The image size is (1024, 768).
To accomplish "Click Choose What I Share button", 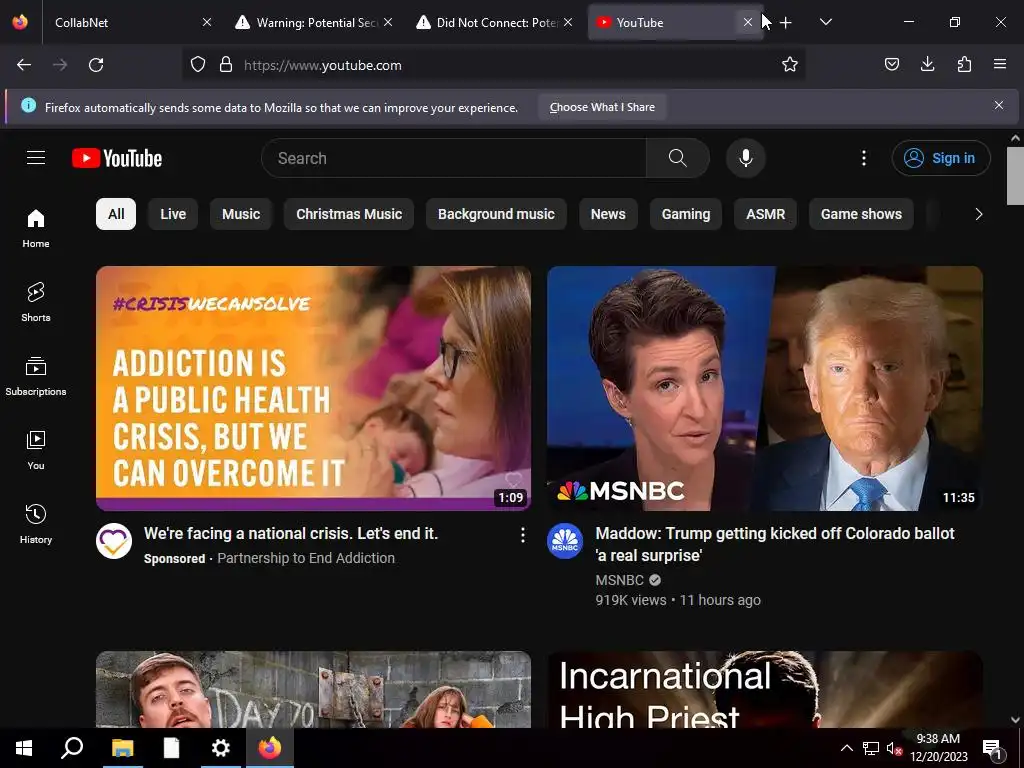I will (x=602, y=107).
